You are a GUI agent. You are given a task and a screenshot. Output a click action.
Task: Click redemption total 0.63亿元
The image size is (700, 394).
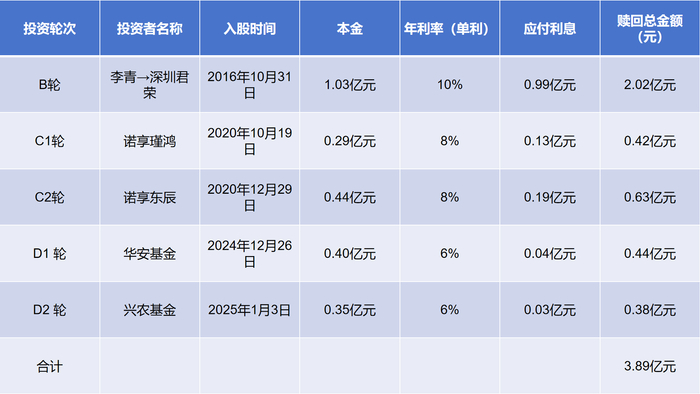click(x=650, y=197)
